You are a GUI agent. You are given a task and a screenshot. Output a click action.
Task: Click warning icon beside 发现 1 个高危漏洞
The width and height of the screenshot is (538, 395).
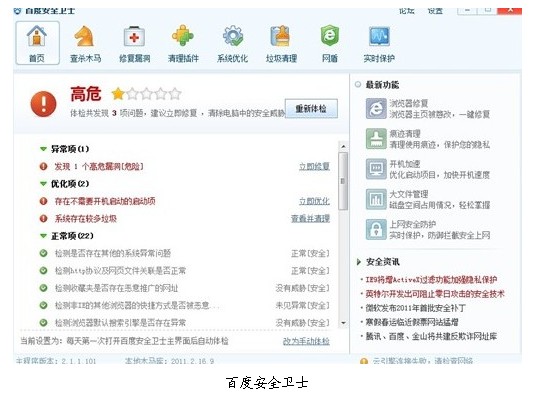44,166
